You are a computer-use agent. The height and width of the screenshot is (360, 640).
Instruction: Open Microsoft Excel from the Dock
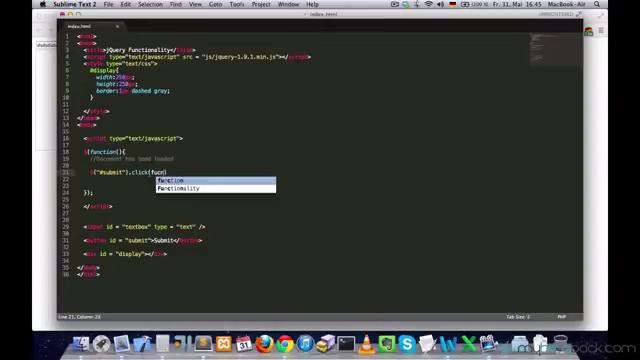click(x=468, y=344)
